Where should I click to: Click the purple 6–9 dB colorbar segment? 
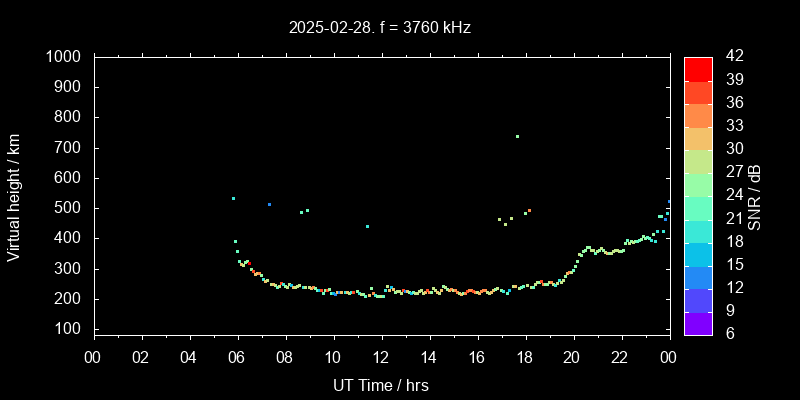697,323
